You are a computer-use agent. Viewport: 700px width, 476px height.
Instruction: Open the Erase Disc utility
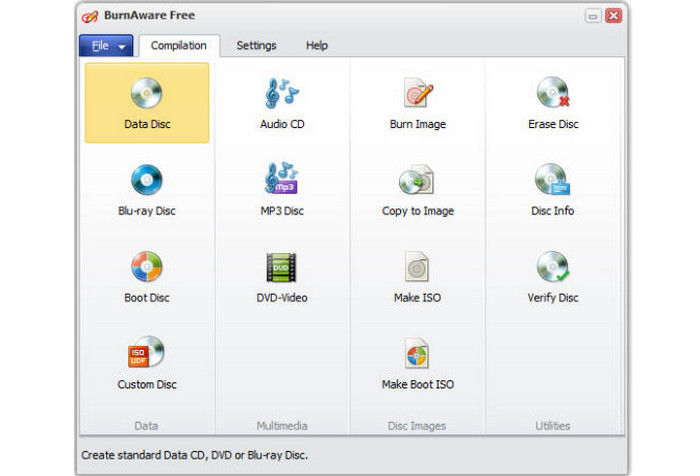point(553,104)
